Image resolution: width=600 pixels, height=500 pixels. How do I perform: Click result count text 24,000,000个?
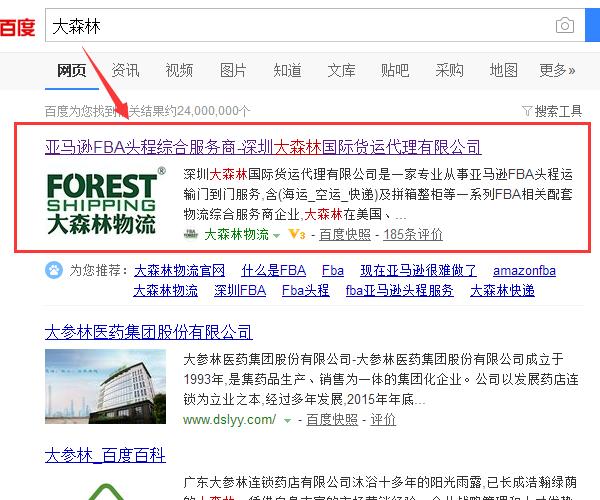coord(213,111)
